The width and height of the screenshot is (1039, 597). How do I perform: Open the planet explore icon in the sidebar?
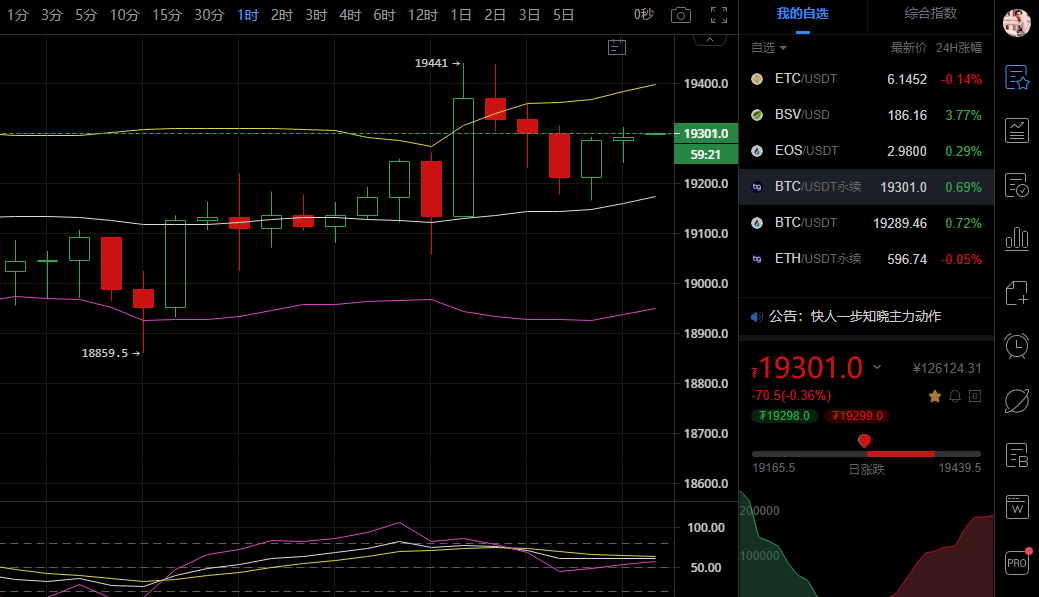click(x=1016, y=400)
